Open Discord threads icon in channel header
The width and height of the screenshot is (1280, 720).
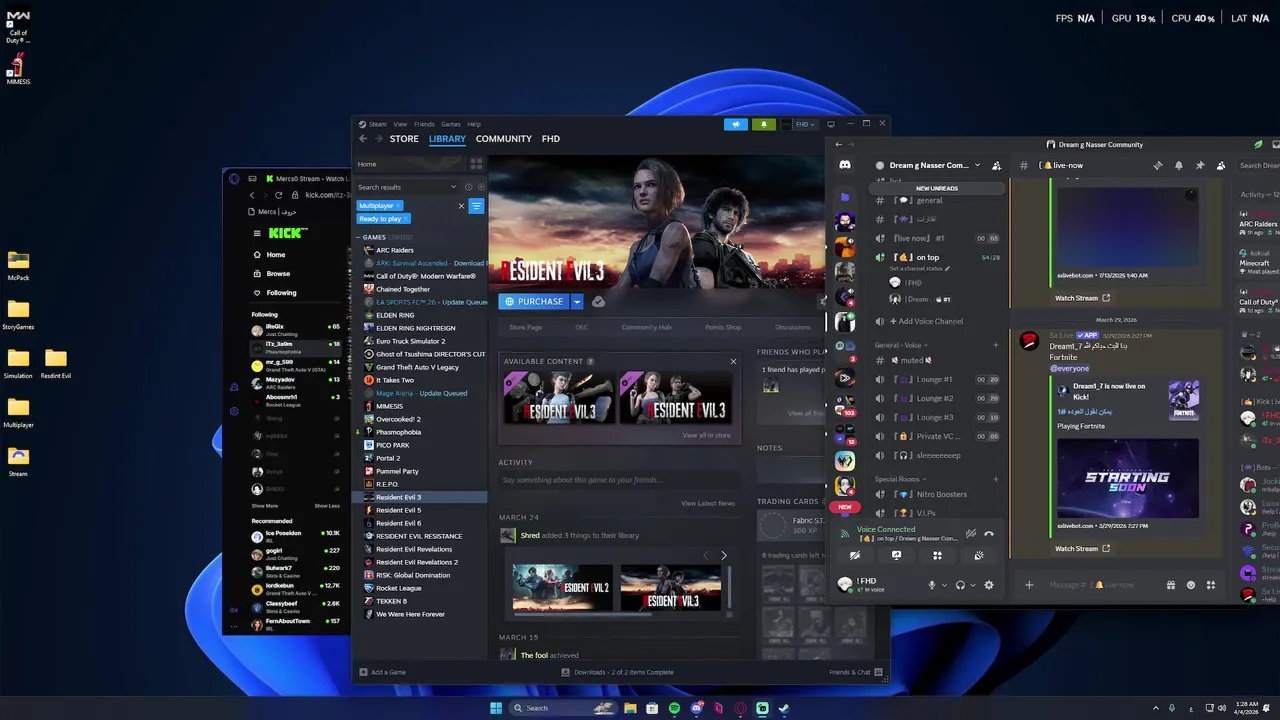[x=1157, y=165]
